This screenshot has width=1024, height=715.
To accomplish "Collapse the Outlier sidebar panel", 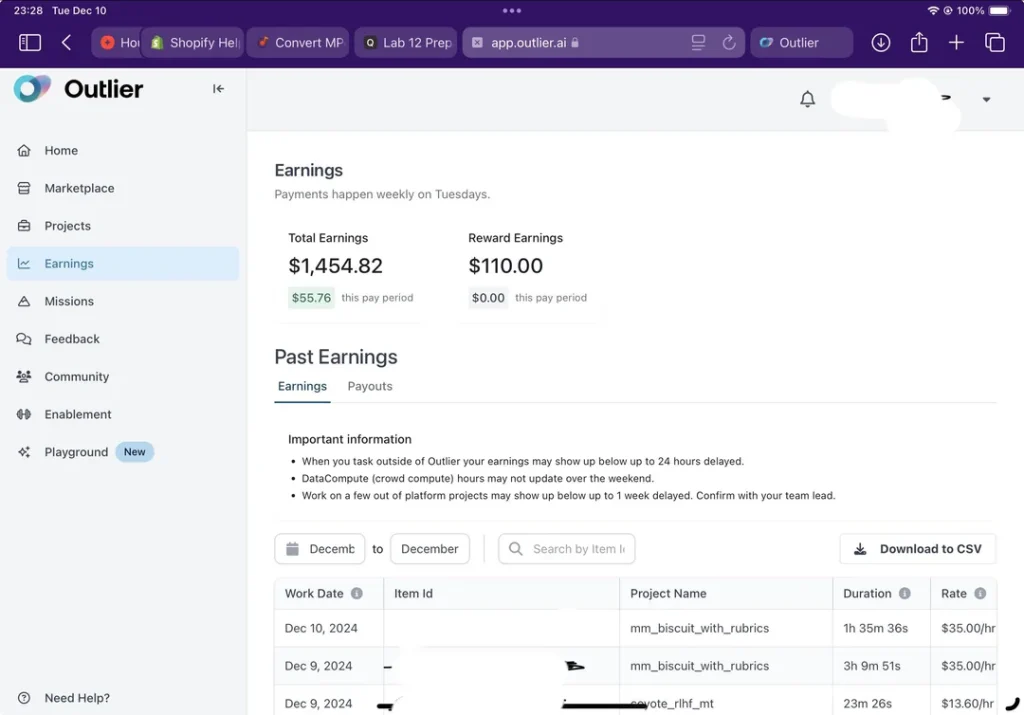I will pyautogui.click(x=218, y=89).
